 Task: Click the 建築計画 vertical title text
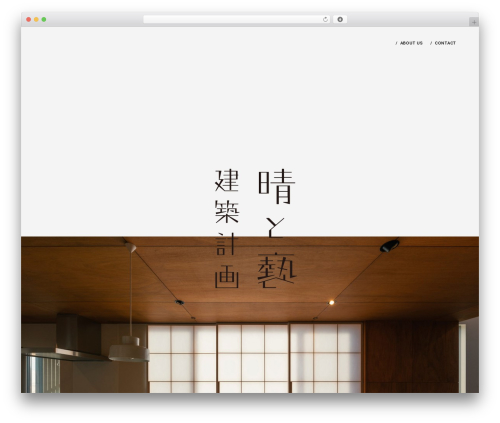(x=227, y=229)
